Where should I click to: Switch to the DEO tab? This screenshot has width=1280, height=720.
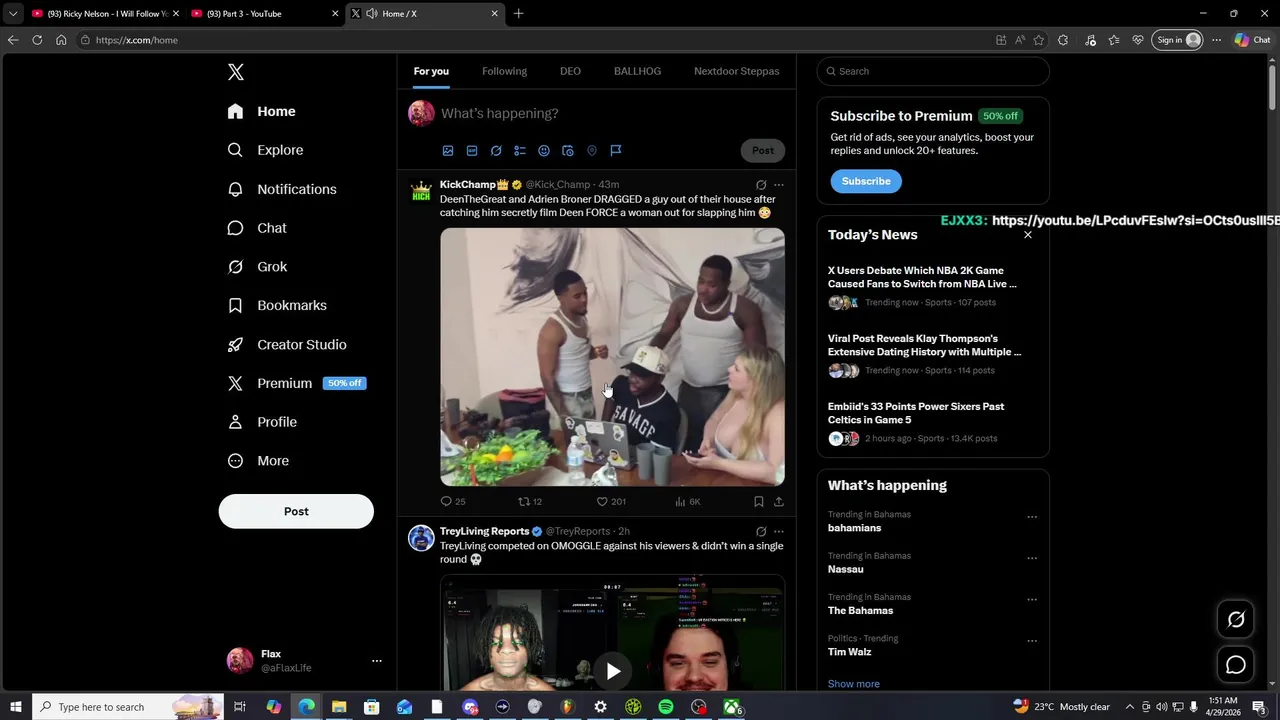pyautogui.click(x=570, y=71)
